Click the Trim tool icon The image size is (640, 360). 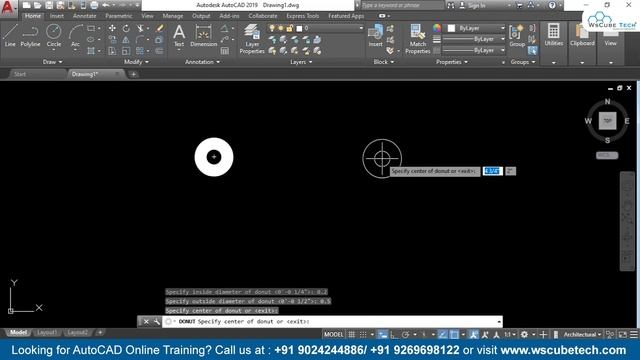(140, 28)
